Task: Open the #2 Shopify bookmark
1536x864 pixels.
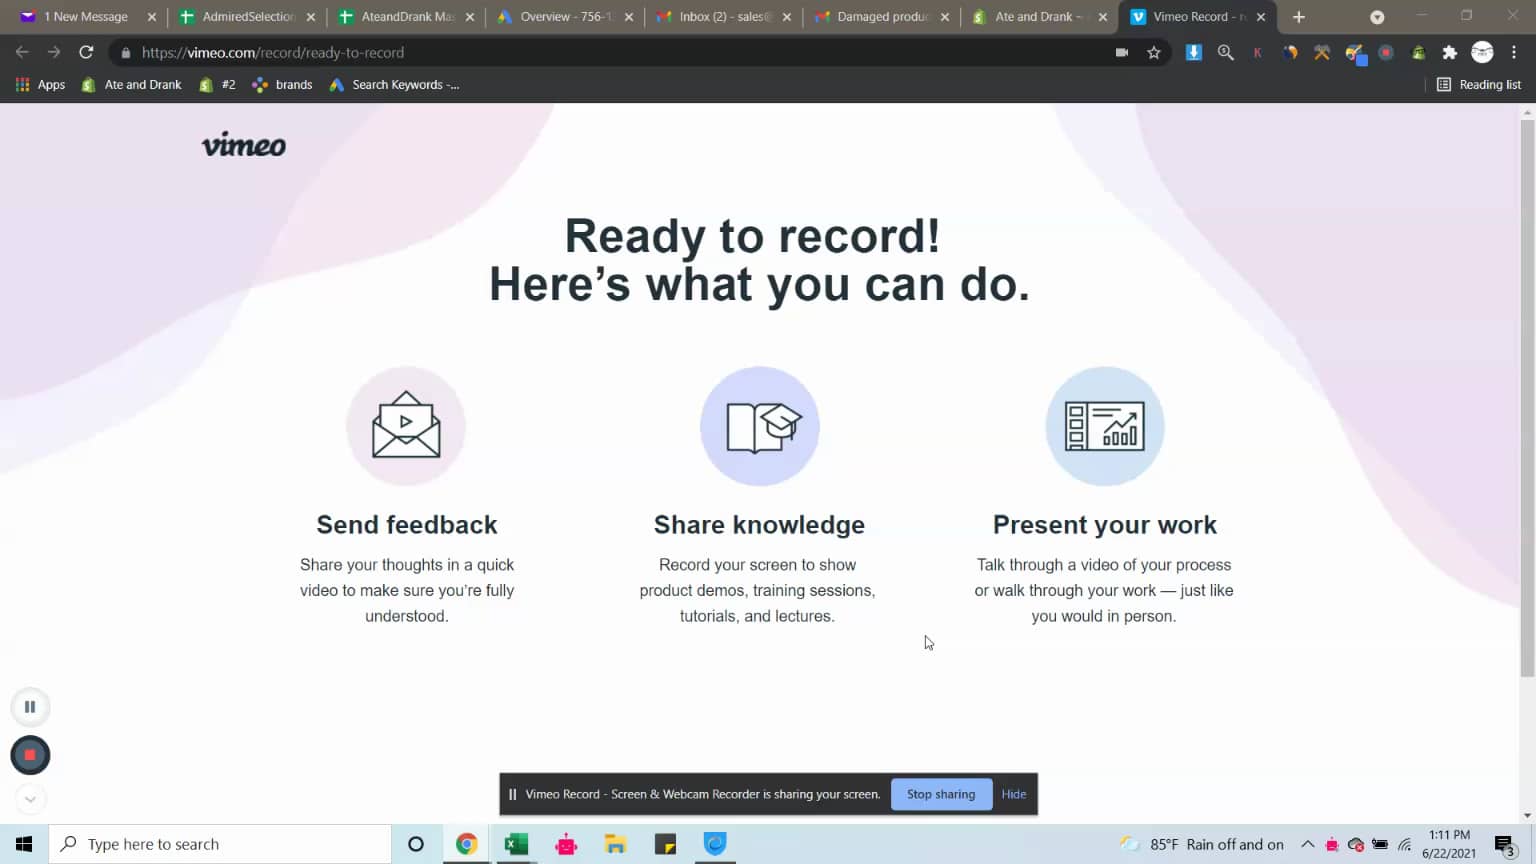Action: 217,85
